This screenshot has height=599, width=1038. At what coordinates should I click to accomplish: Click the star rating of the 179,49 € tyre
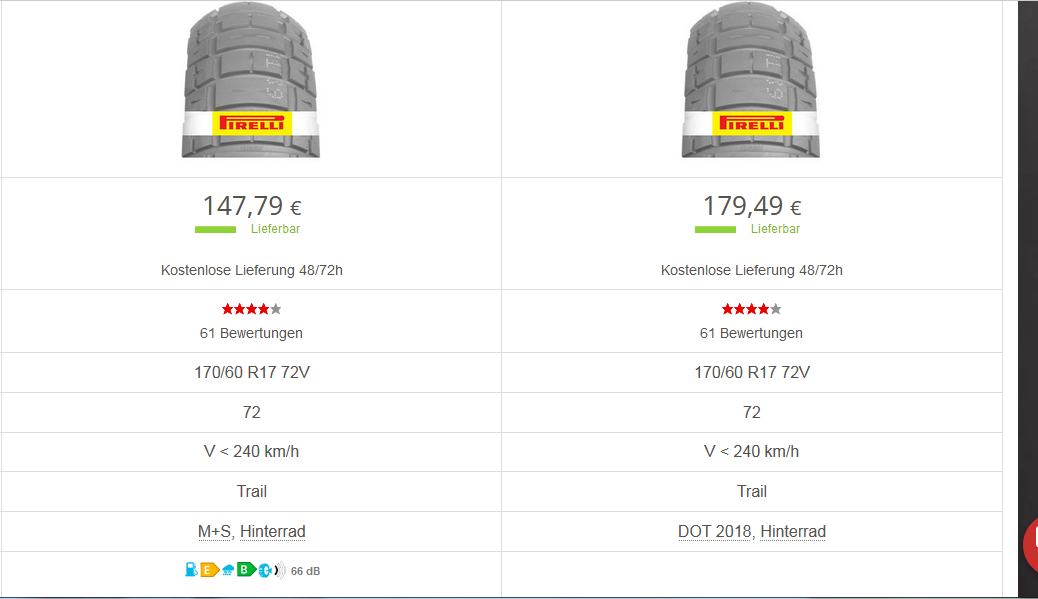click(x=751, y=309)
